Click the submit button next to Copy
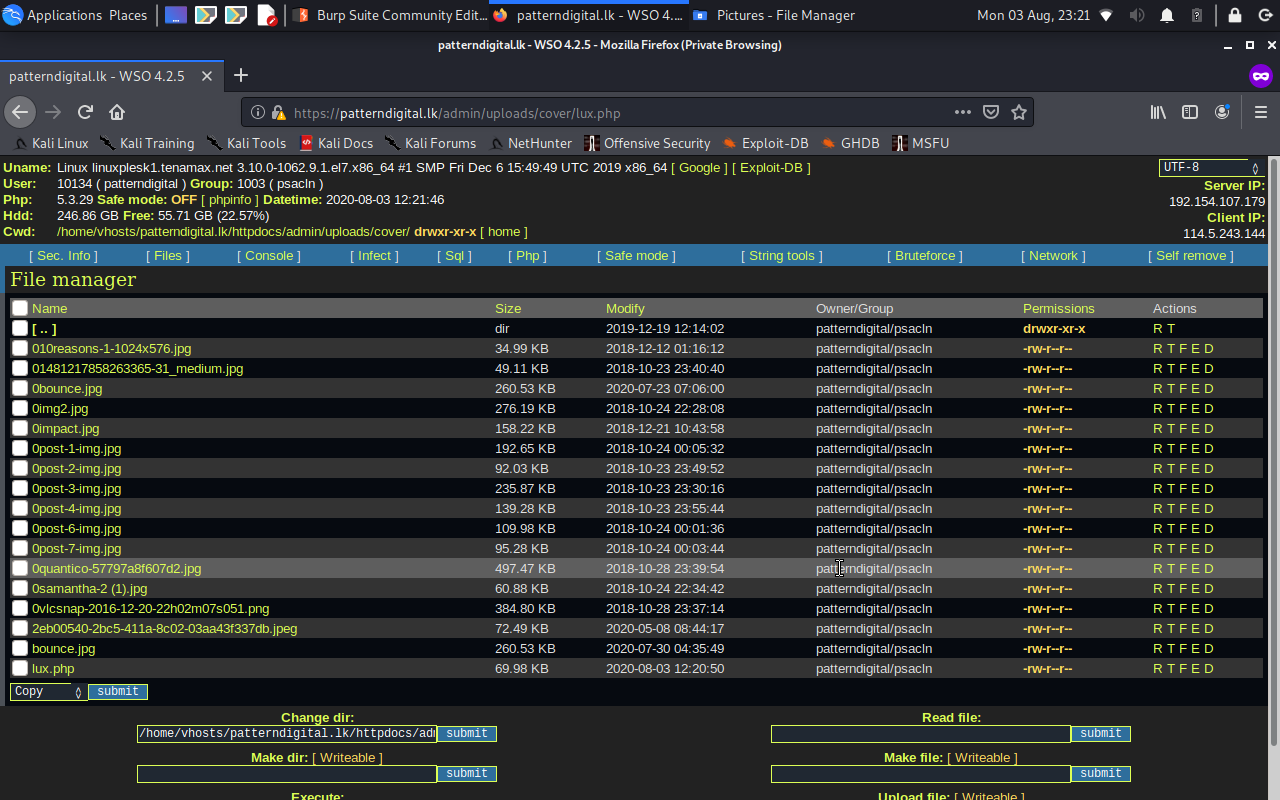Screen dimensions: 1280x800 (x=118, y=691)
